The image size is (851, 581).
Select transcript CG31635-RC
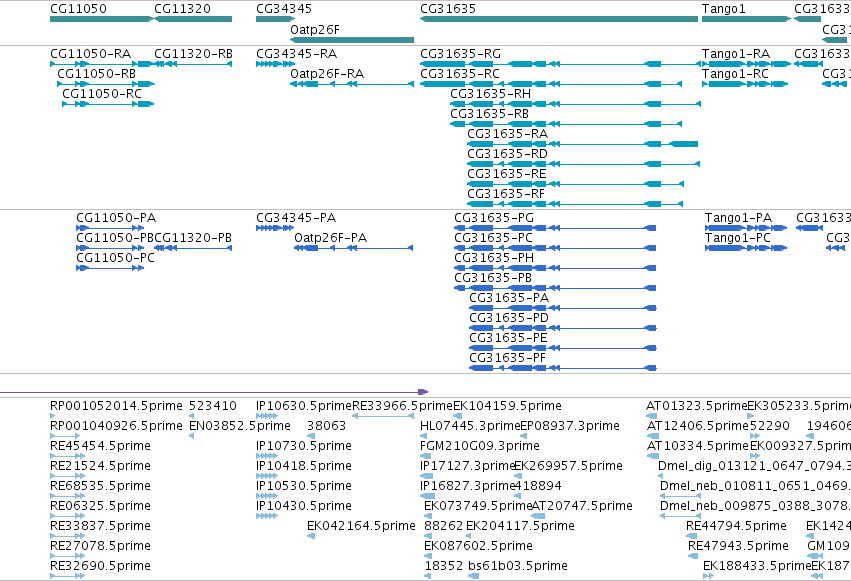(x=551, y=84)
